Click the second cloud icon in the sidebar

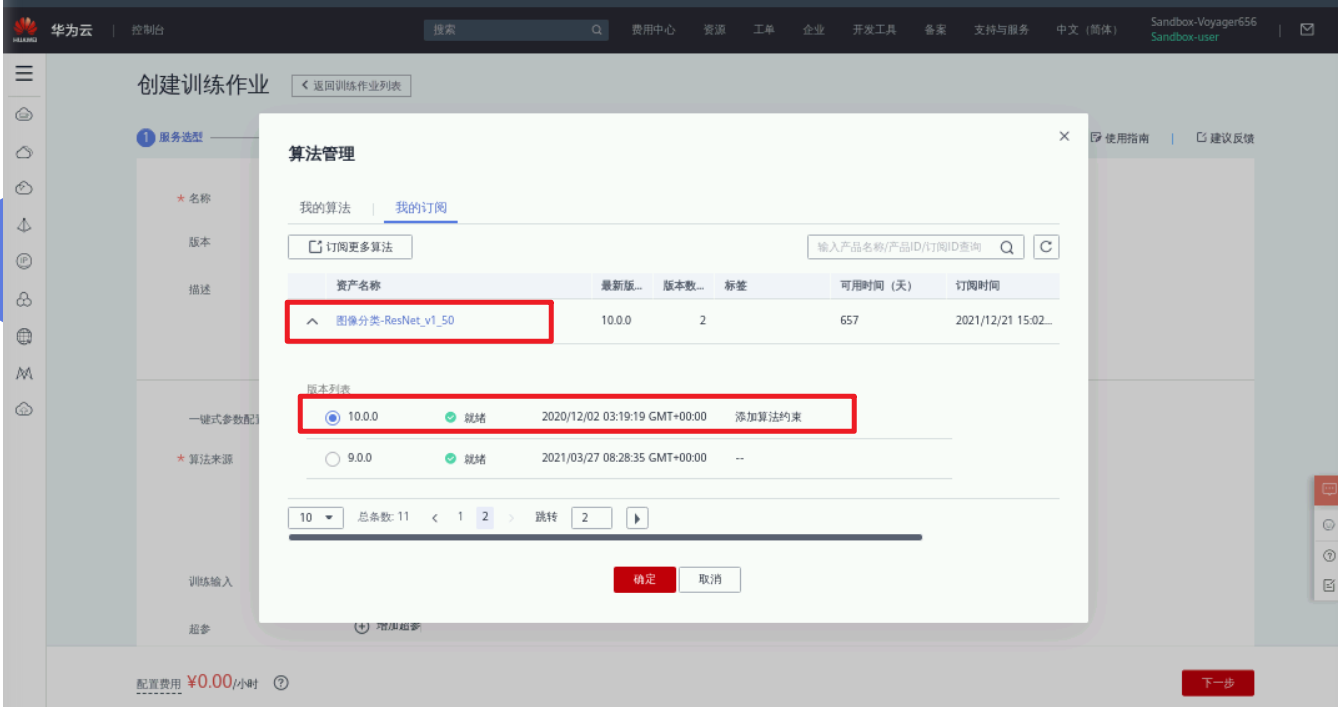25,152
